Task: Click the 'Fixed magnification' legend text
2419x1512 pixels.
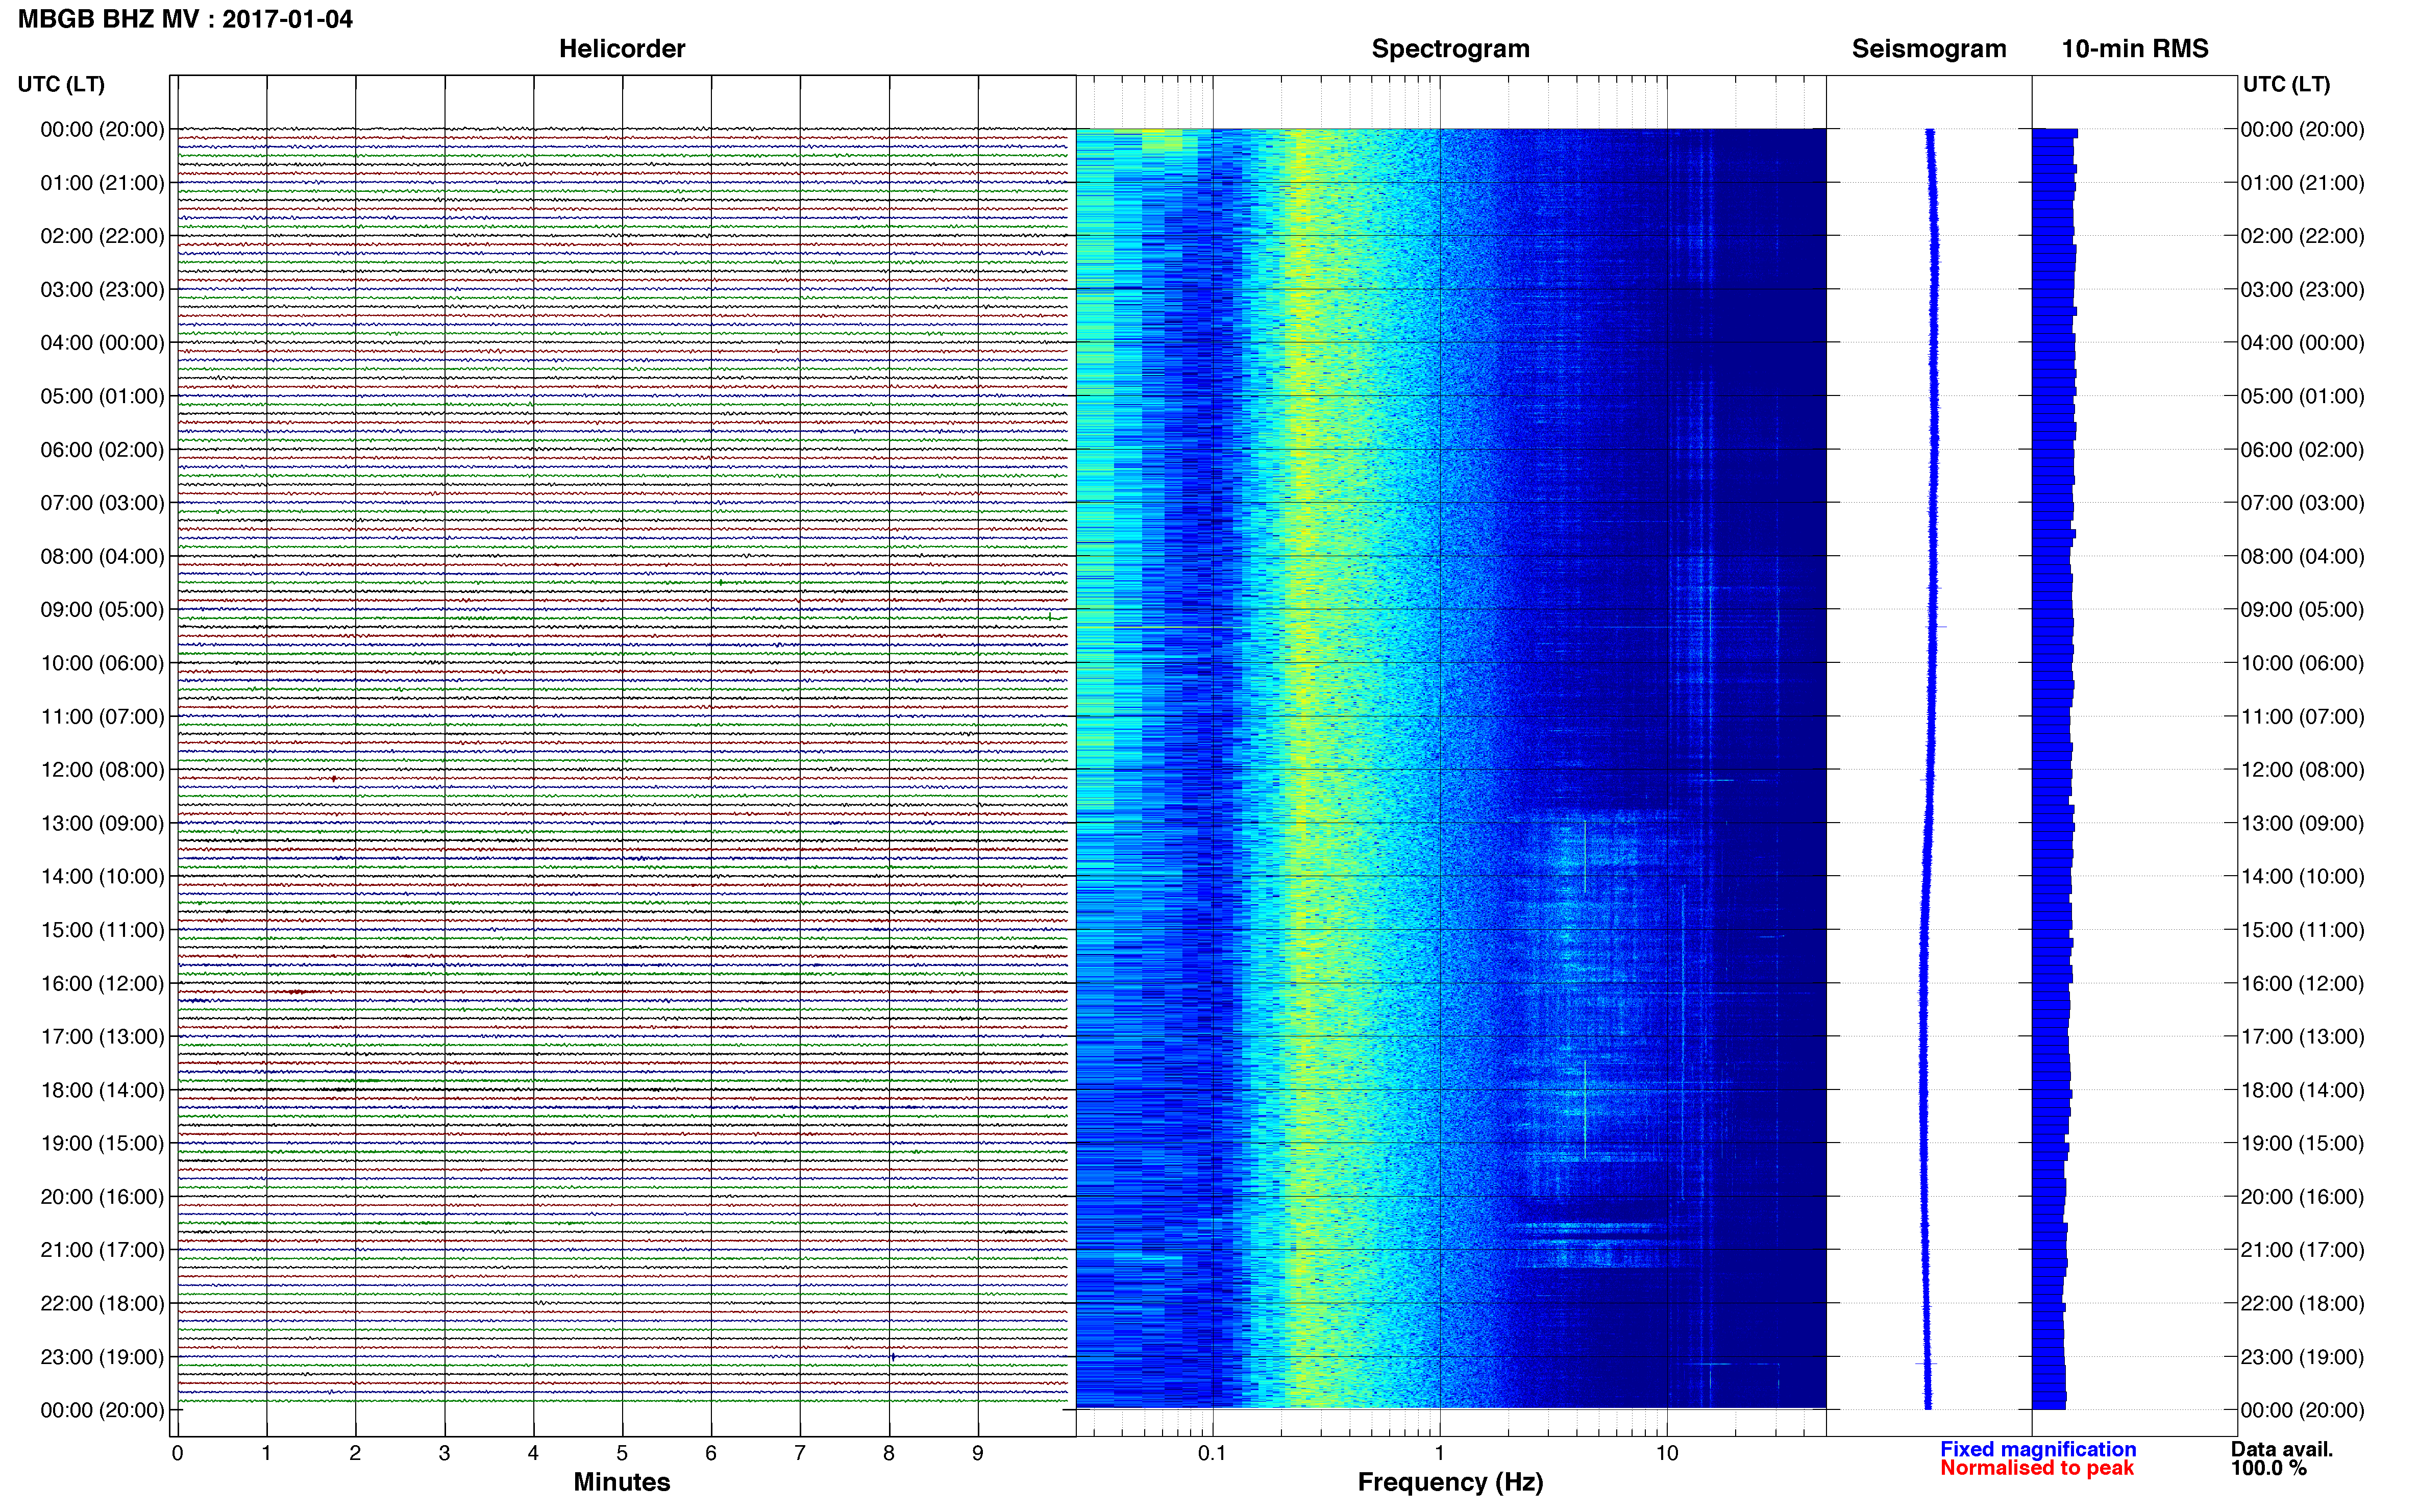Action: (x=2038, y=1449)
